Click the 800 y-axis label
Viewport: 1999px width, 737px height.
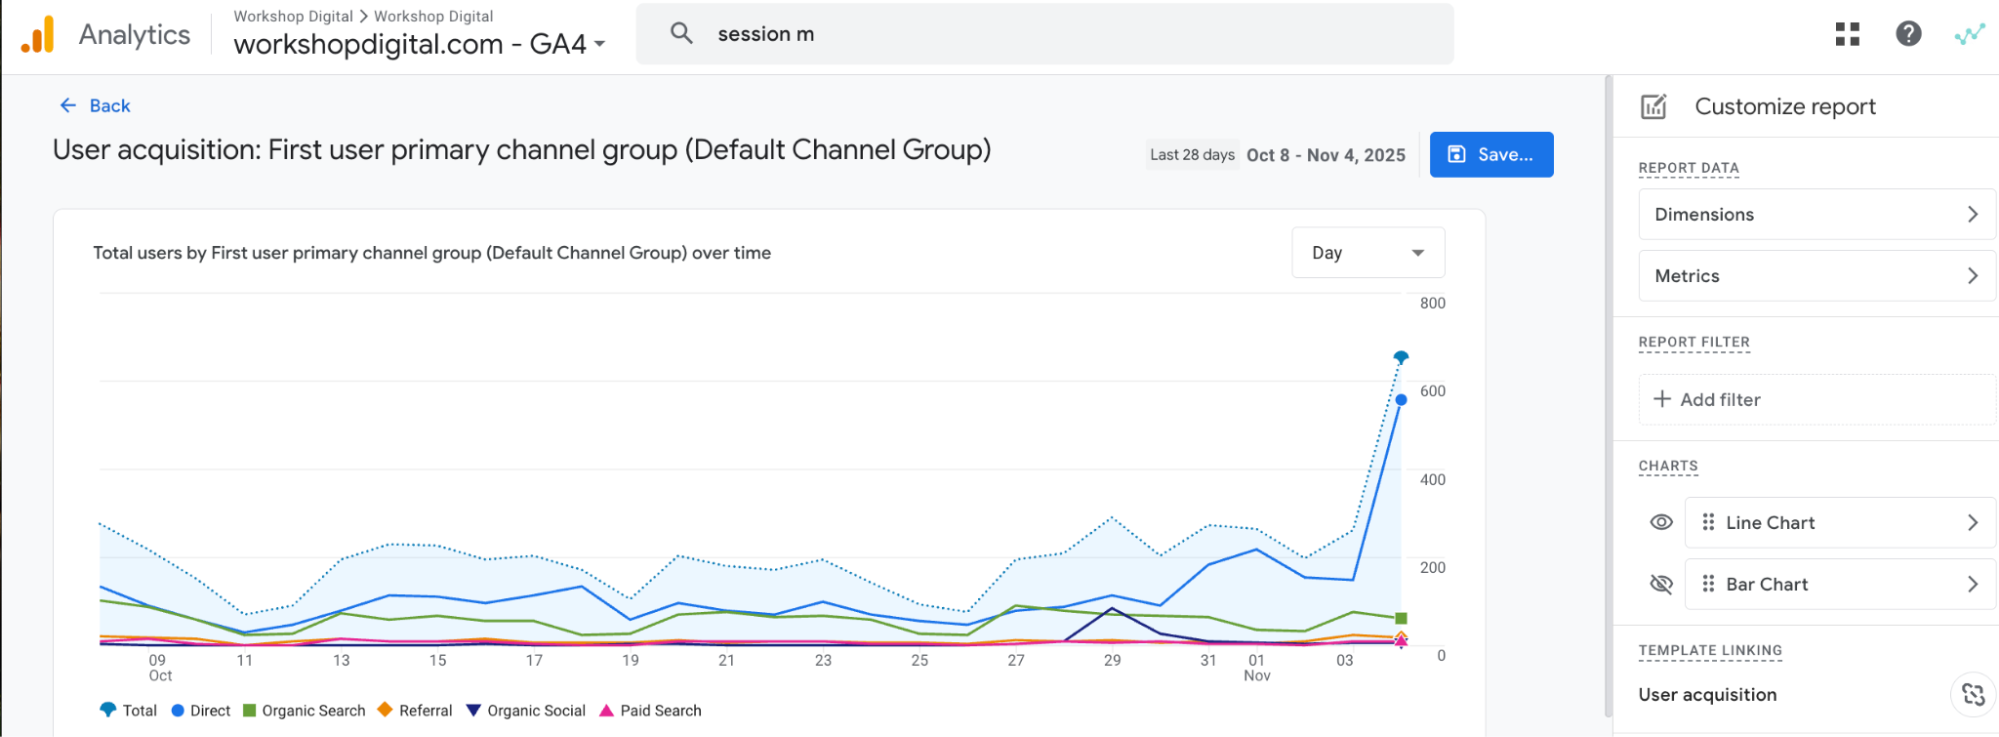click(x=1432, y=303)
